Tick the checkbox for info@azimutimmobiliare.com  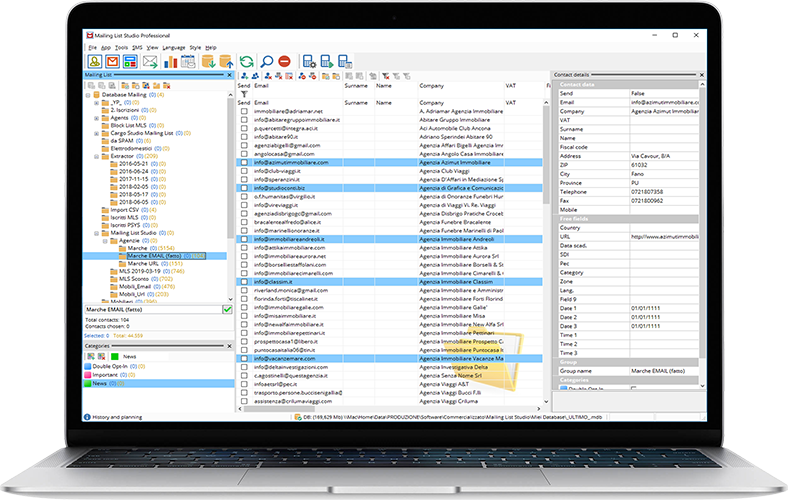point(244,163)
